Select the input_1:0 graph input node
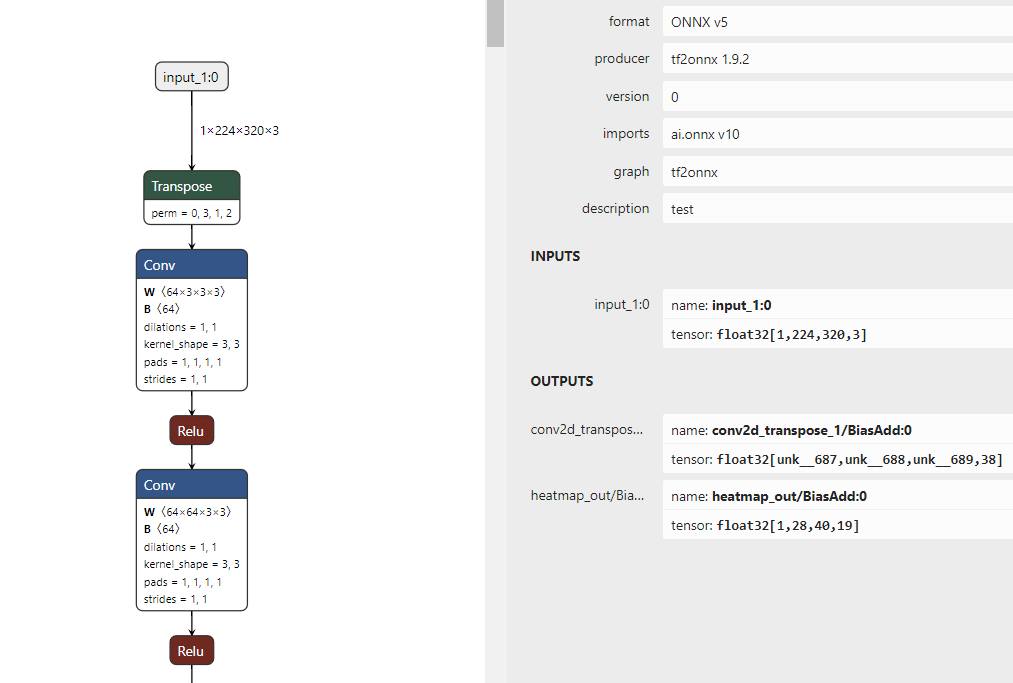Image resolution: width=1013 pixels, height=683 pixels. click(191, 77)
